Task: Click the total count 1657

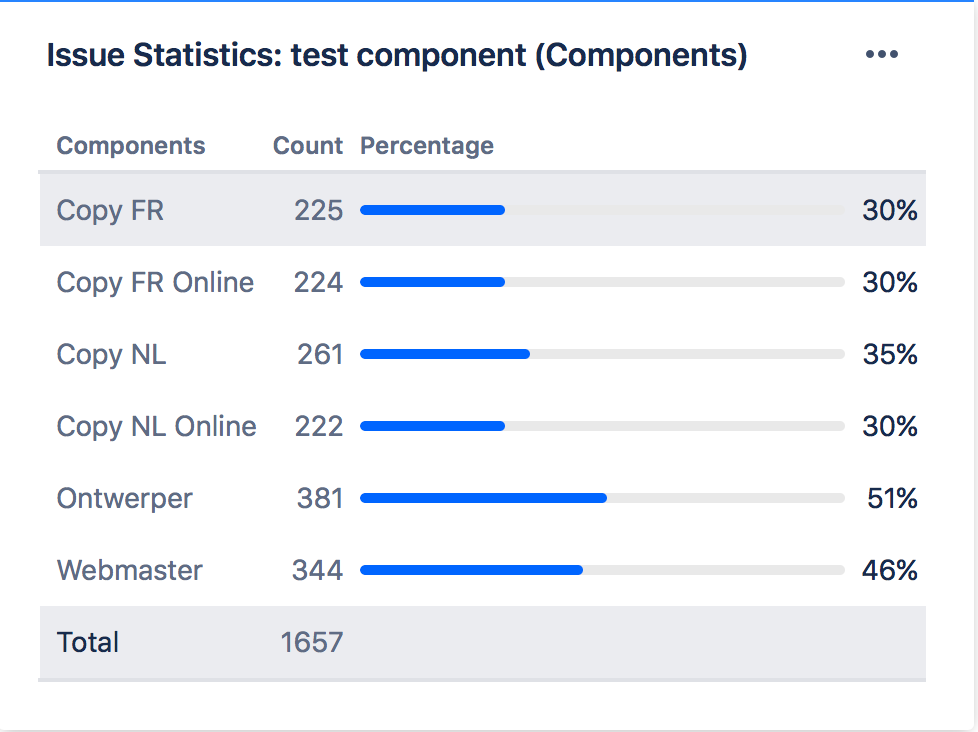Action: pyautogui.click(x=312, y=642)
